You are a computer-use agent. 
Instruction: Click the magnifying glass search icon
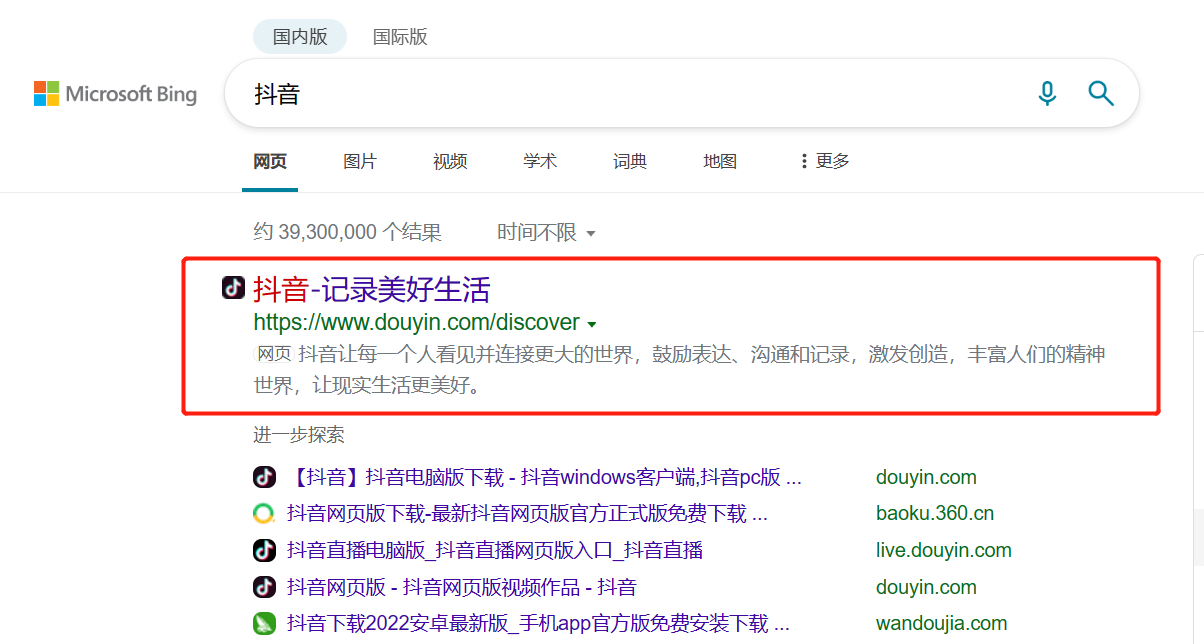(x=1100, y=94)
